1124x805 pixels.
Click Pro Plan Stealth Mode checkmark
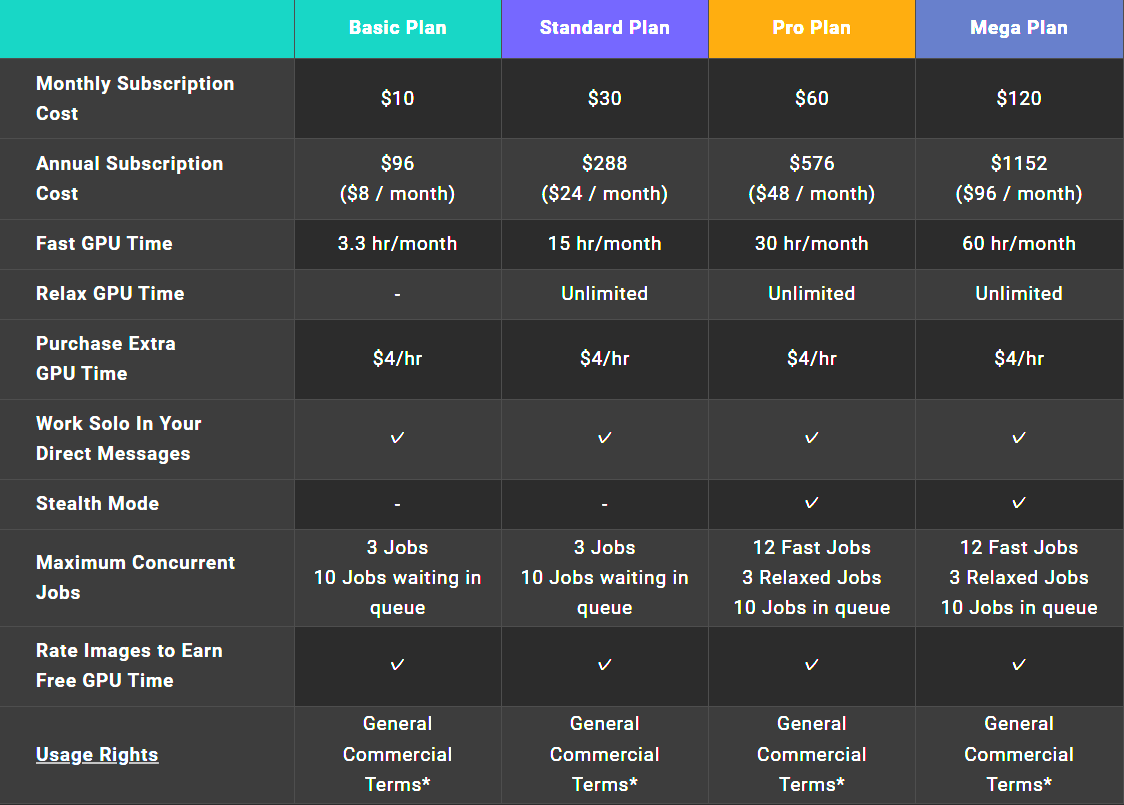click(811, 503)
